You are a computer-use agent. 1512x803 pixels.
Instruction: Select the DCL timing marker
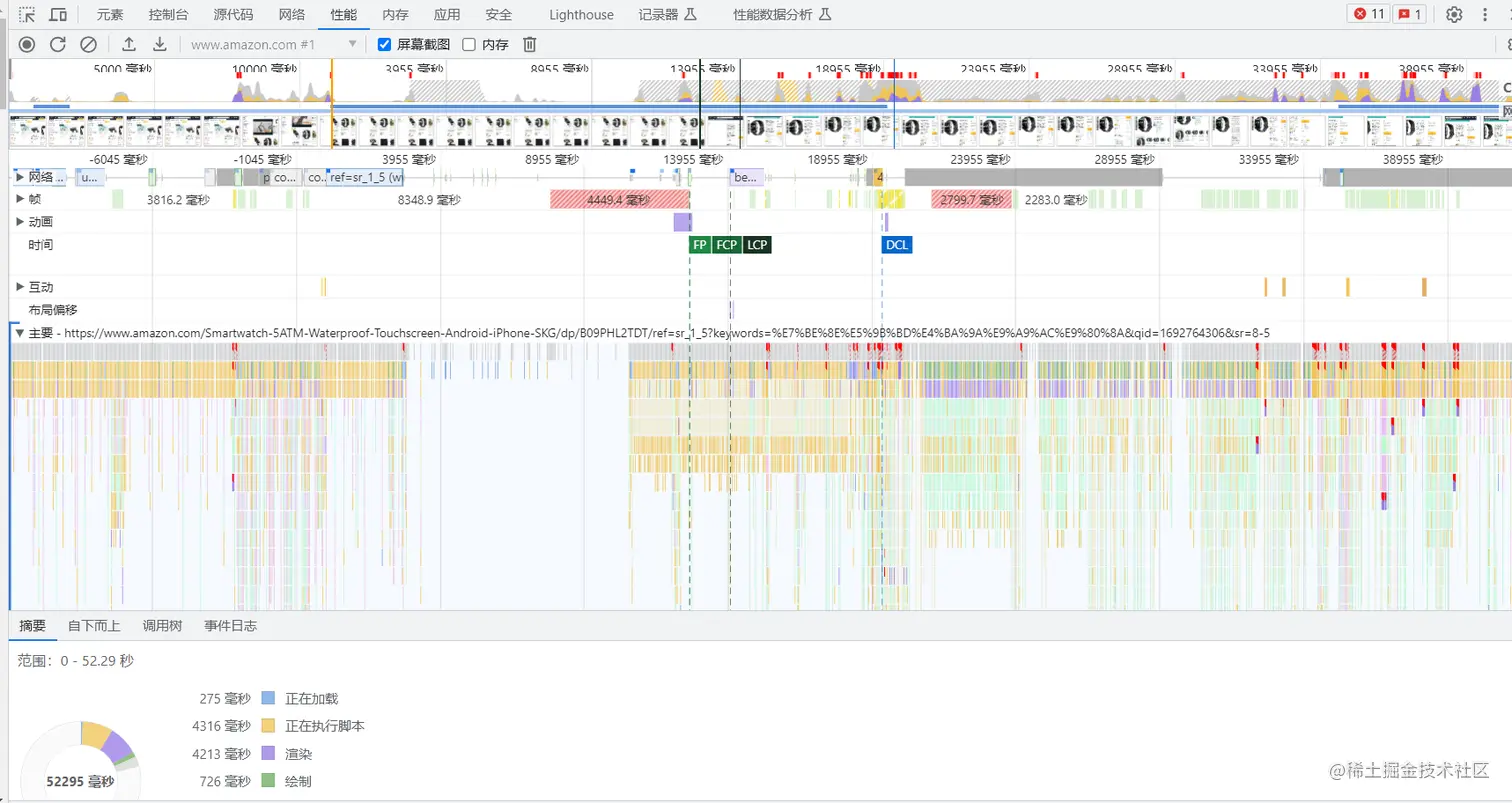[897, 245]
